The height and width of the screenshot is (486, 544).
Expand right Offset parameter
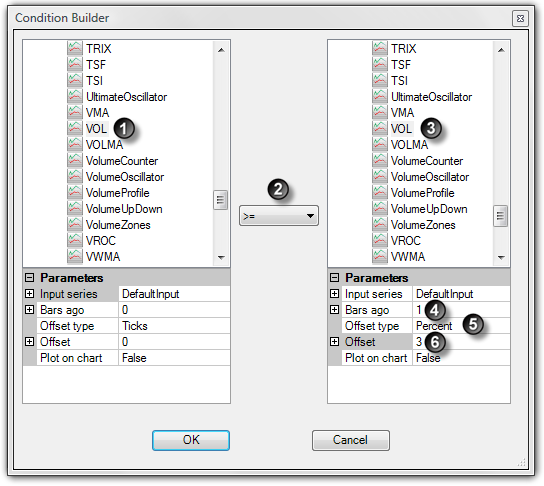pos(334,342)
